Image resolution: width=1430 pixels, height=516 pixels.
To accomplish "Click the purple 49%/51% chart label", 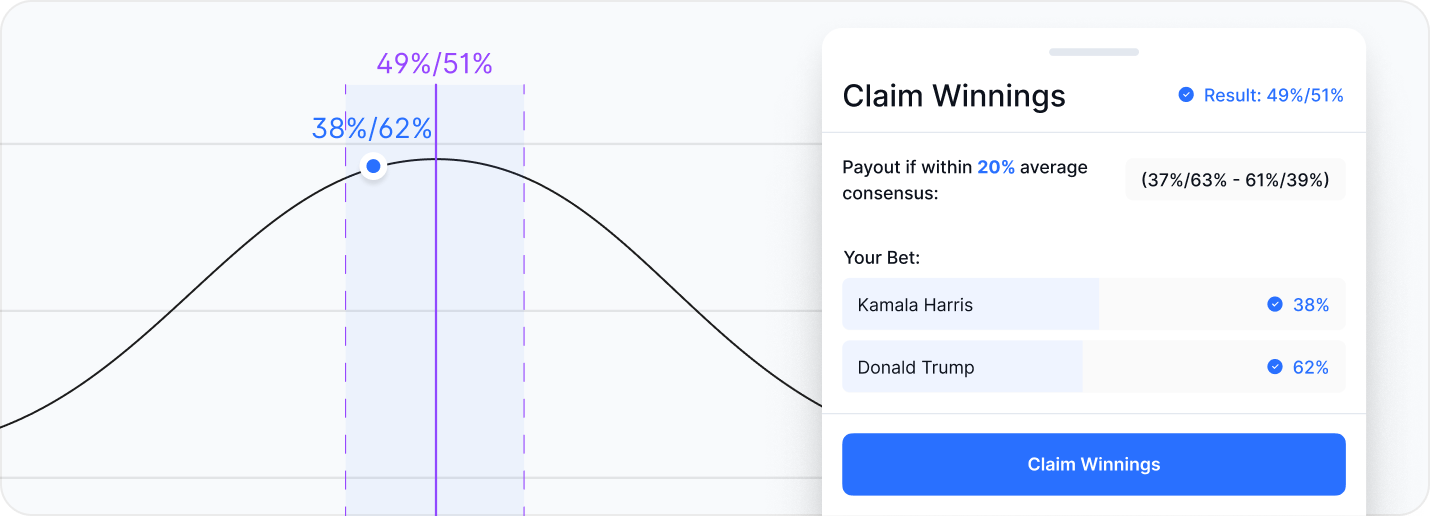I will pyautogui.click(x=434, y=64).
